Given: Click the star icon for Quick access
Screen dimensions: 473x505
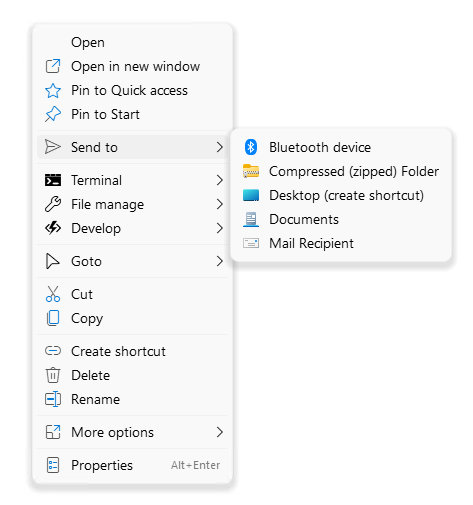Looking at the screenshot, I should pos(53,91).
